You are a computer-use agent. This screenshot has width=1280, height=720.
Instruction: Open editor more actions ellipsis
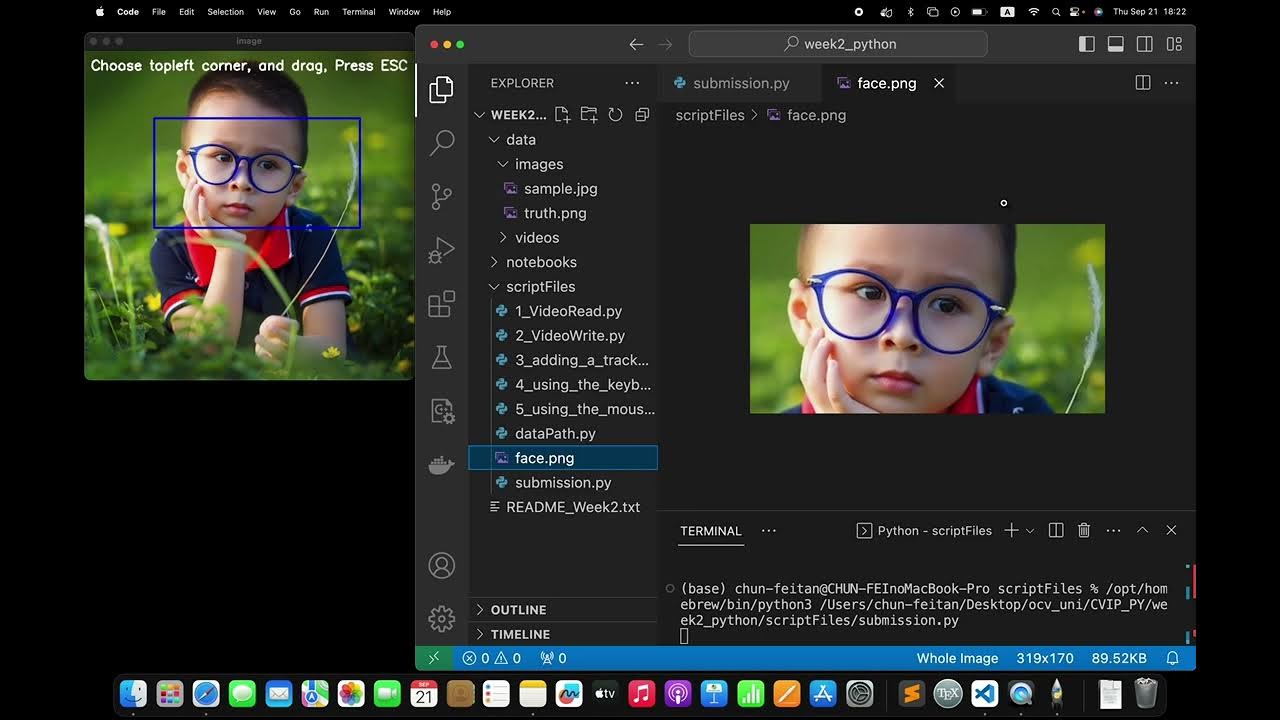(x=1171, y=83)
